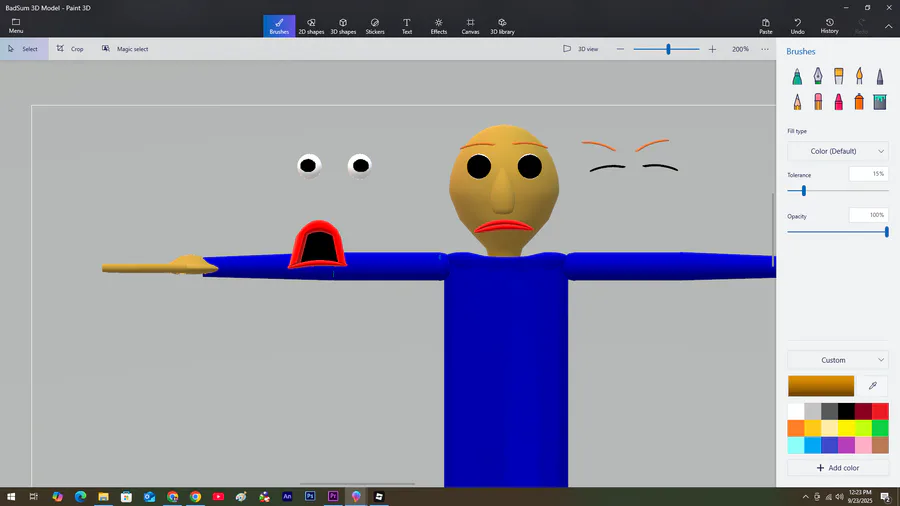Choose the black color swatch
The image size is (900, 506).
[x=847, y=411]
